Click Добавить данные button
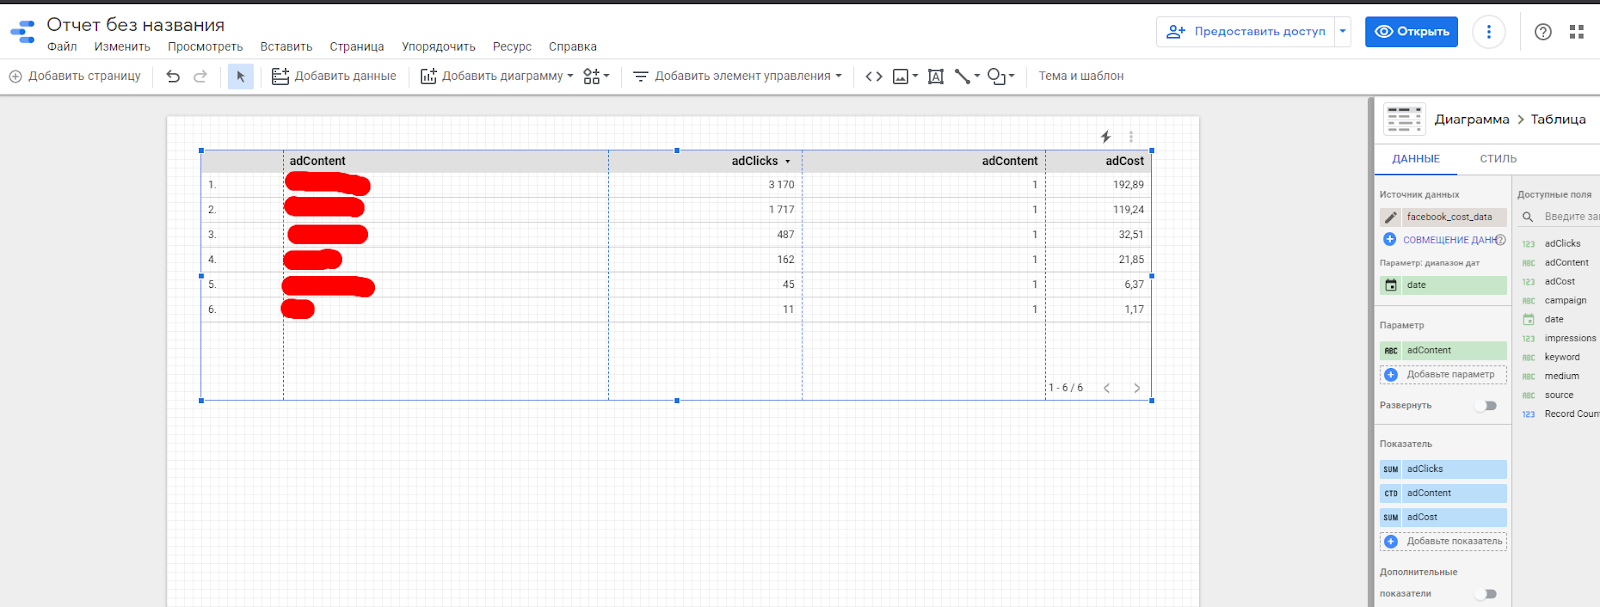 click(x=334, y=76)
